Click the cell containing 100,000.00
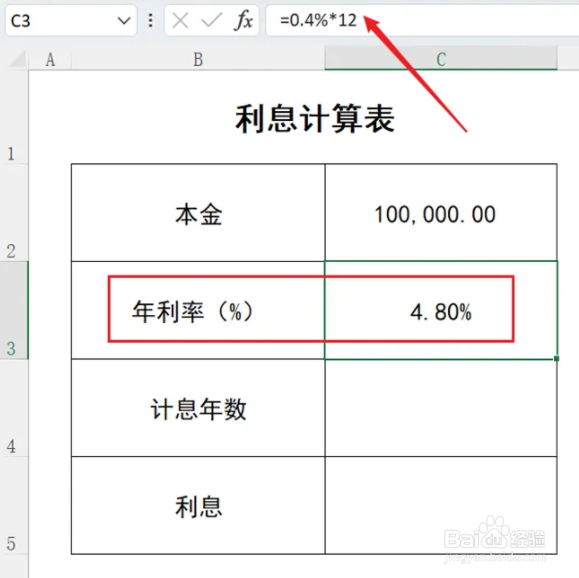Viewport: 579px width, 578px height. (x=441, y=213)
